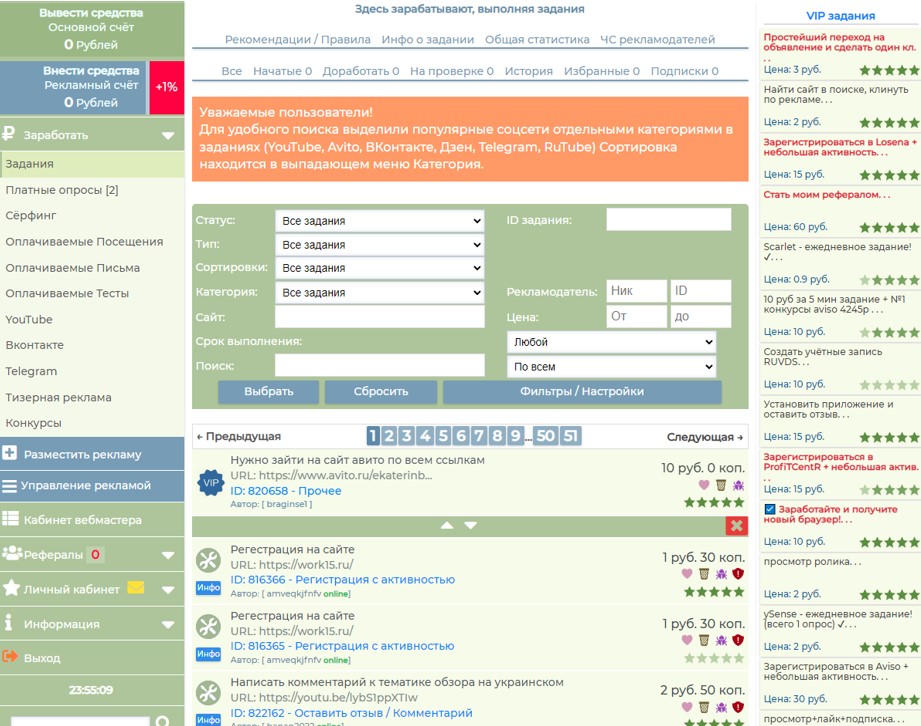921x726 pixels.
Task: Click the ruble icon next to Заработать
Action: (8, 133)
